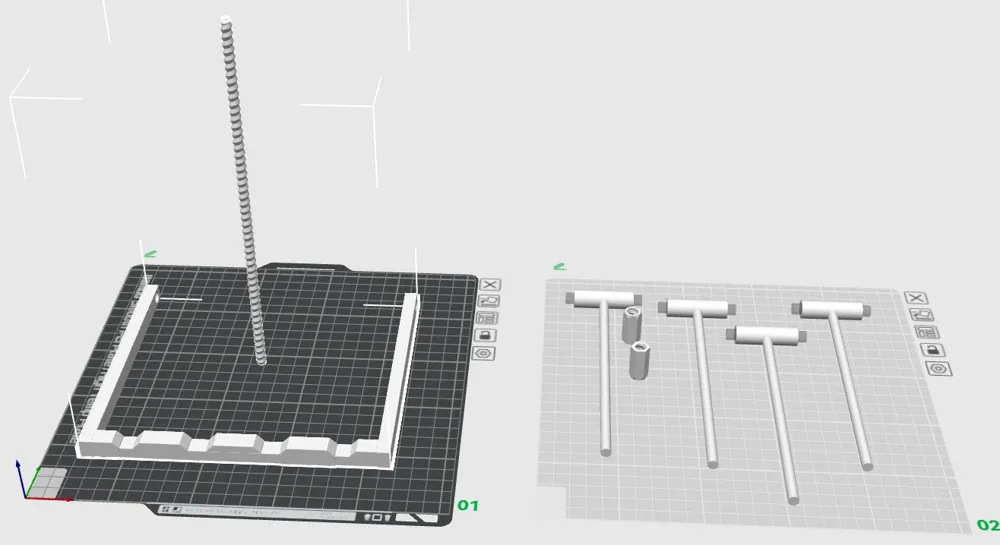
Task: Click the green 01 plate number label
Action: [468, 506]
